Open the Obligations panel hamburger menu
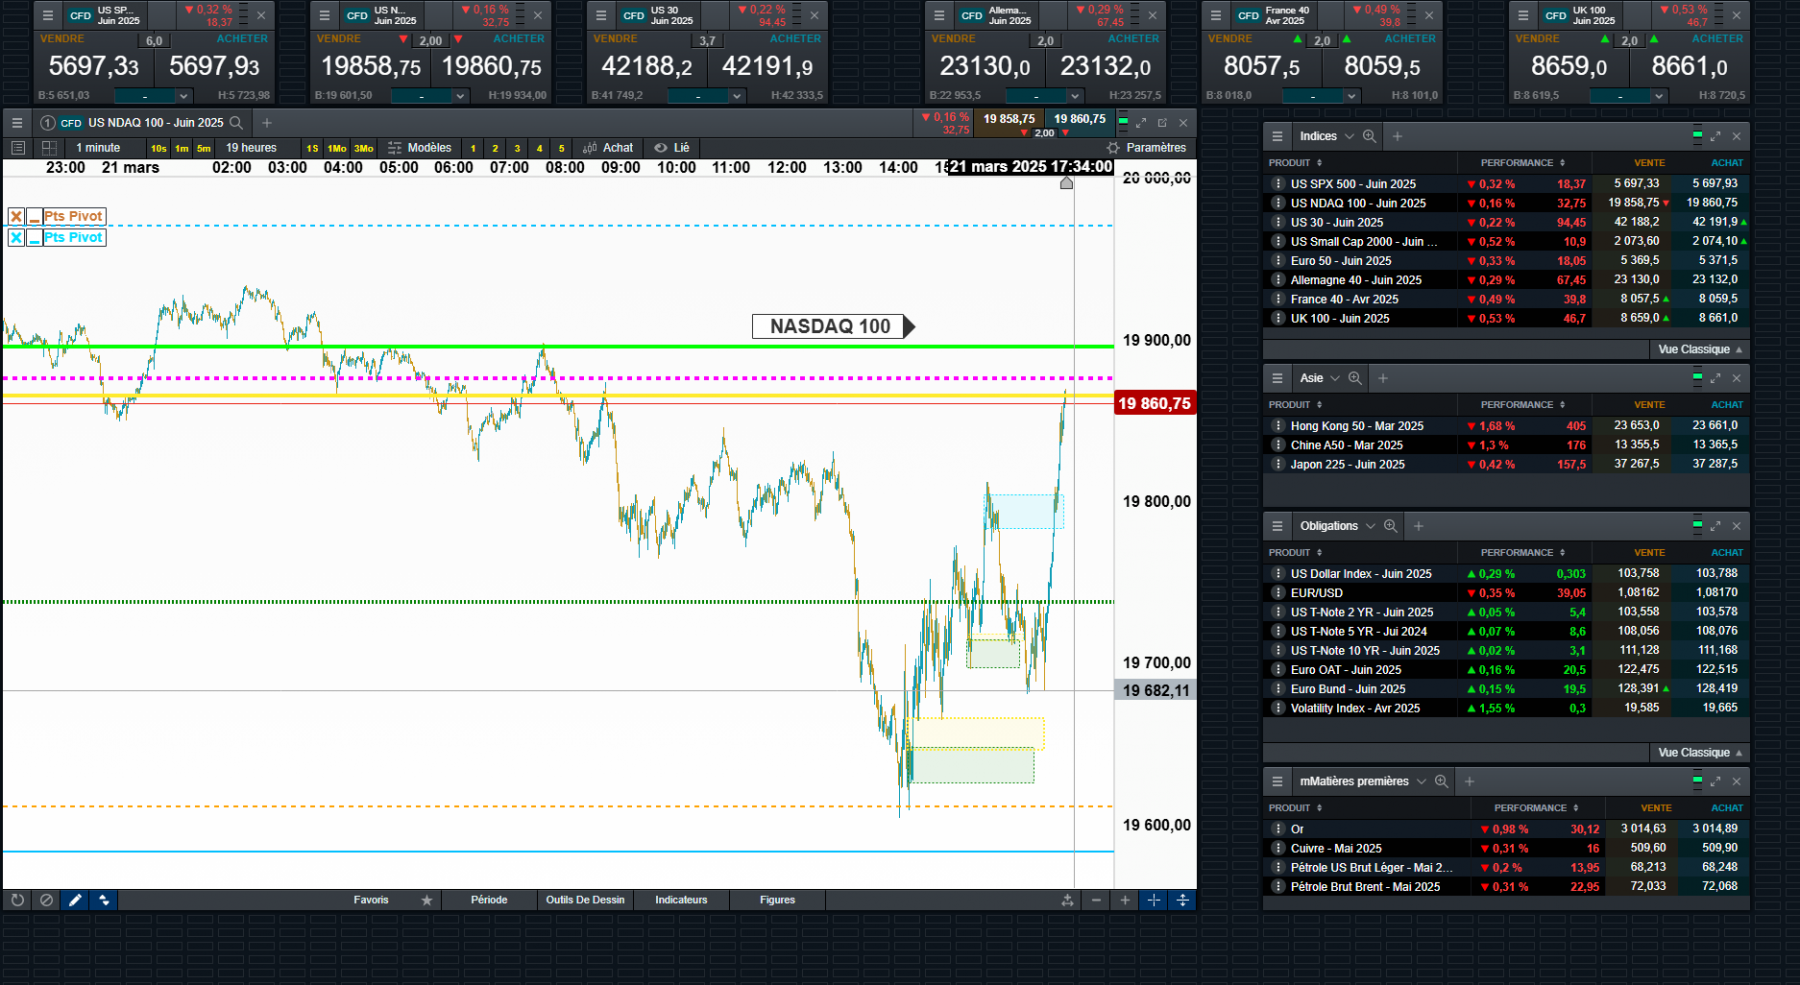Image resolution: width=1800 pixels, height=985 pixels. coord(1277,526)
